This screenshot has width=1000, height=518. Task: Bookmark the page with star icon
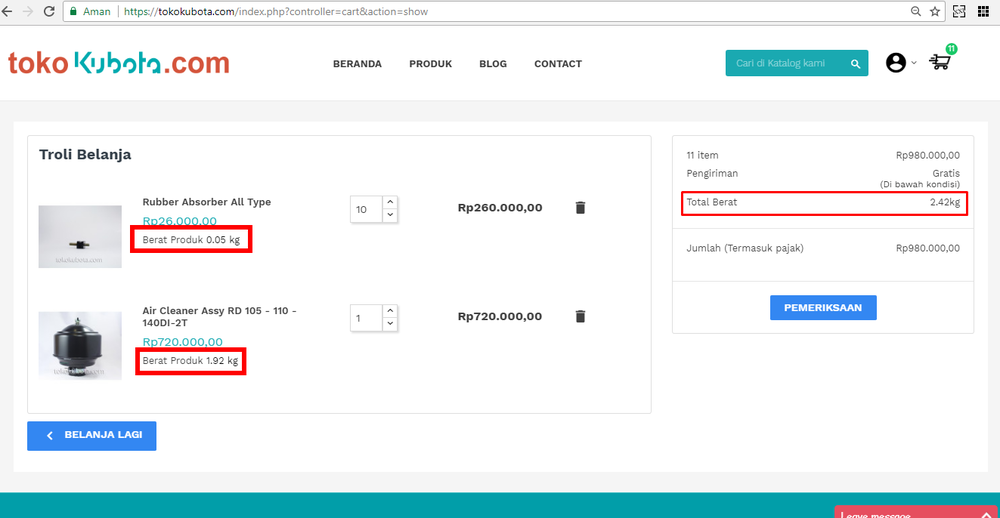(x=934, y=11)
